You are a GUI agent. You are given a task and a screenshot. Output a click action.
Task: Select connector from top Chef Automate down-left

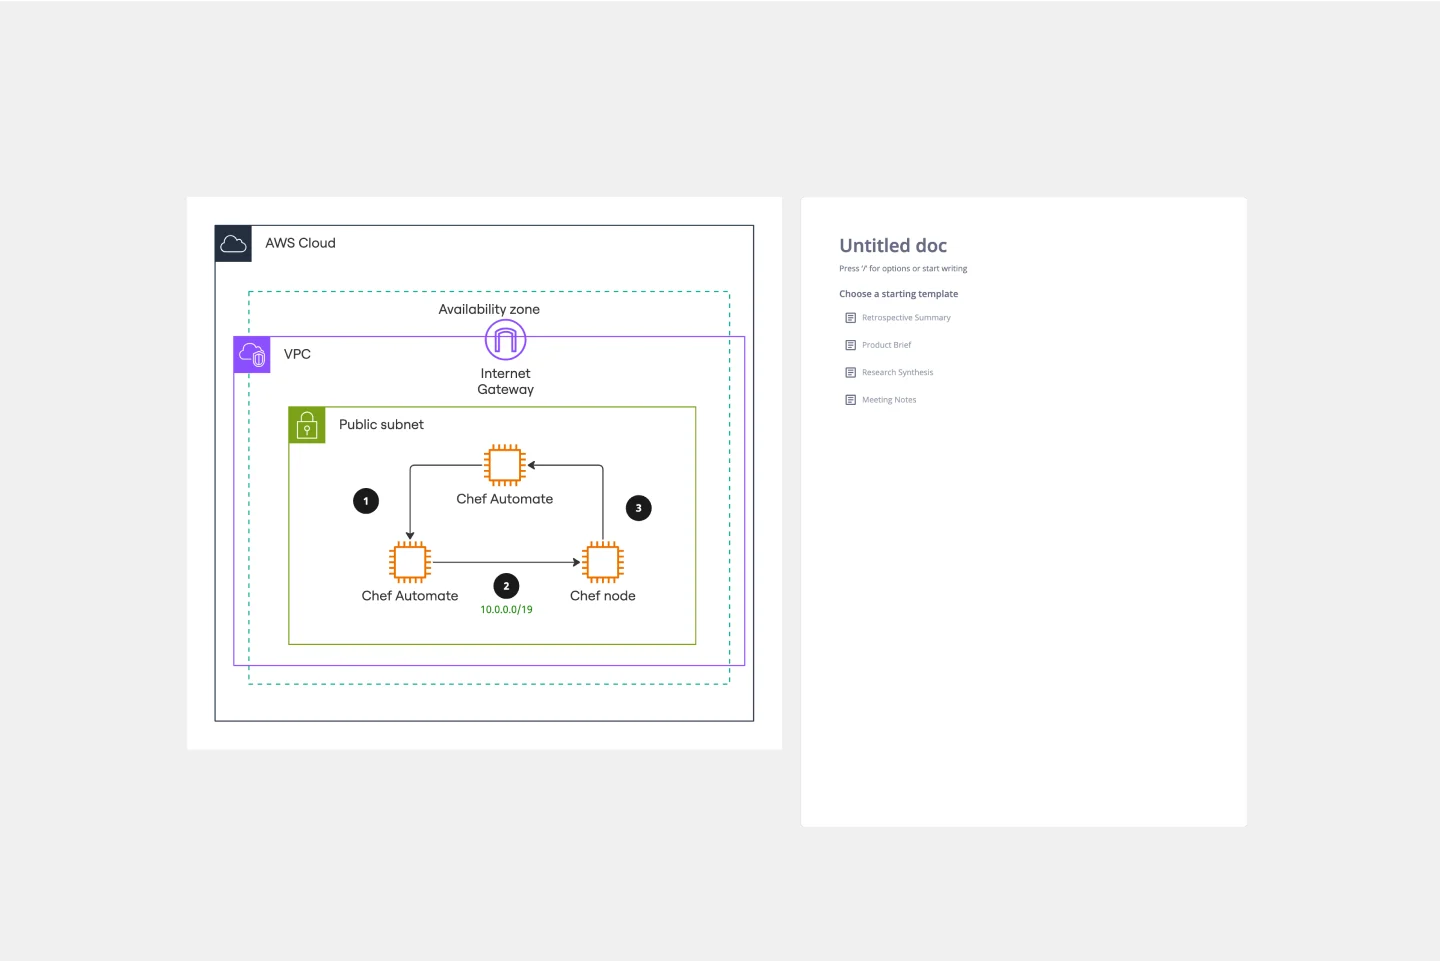pyautogui.click(x=410, y=500)
